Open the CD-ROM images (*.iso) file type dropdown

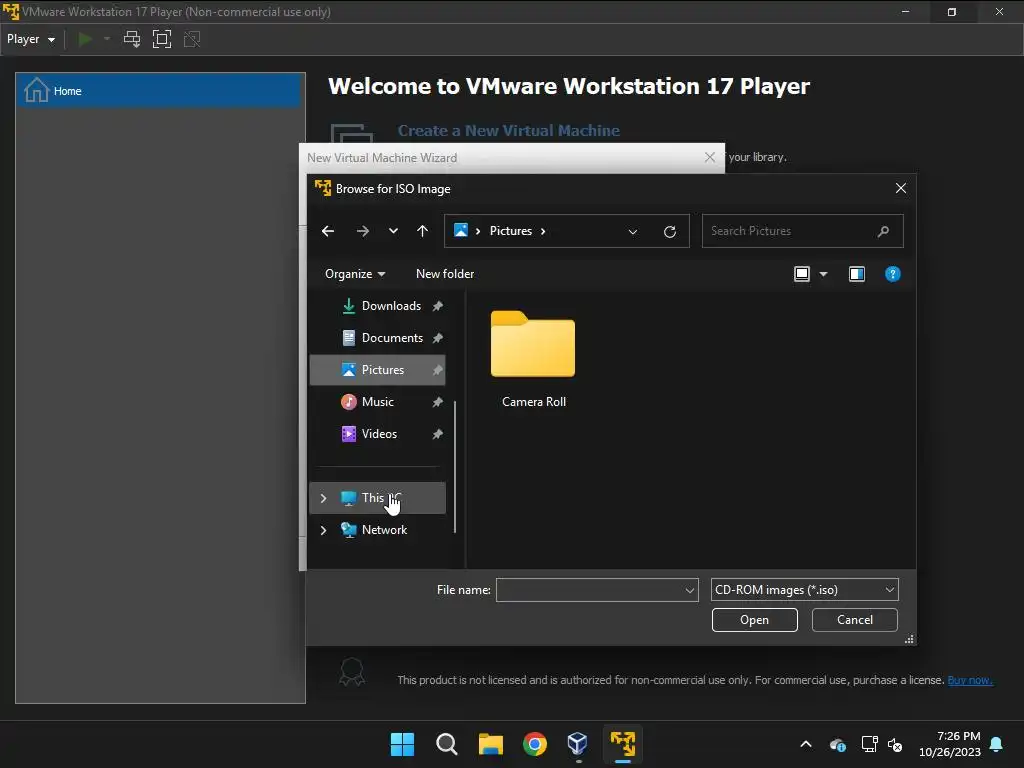click(x=804, y=590)
